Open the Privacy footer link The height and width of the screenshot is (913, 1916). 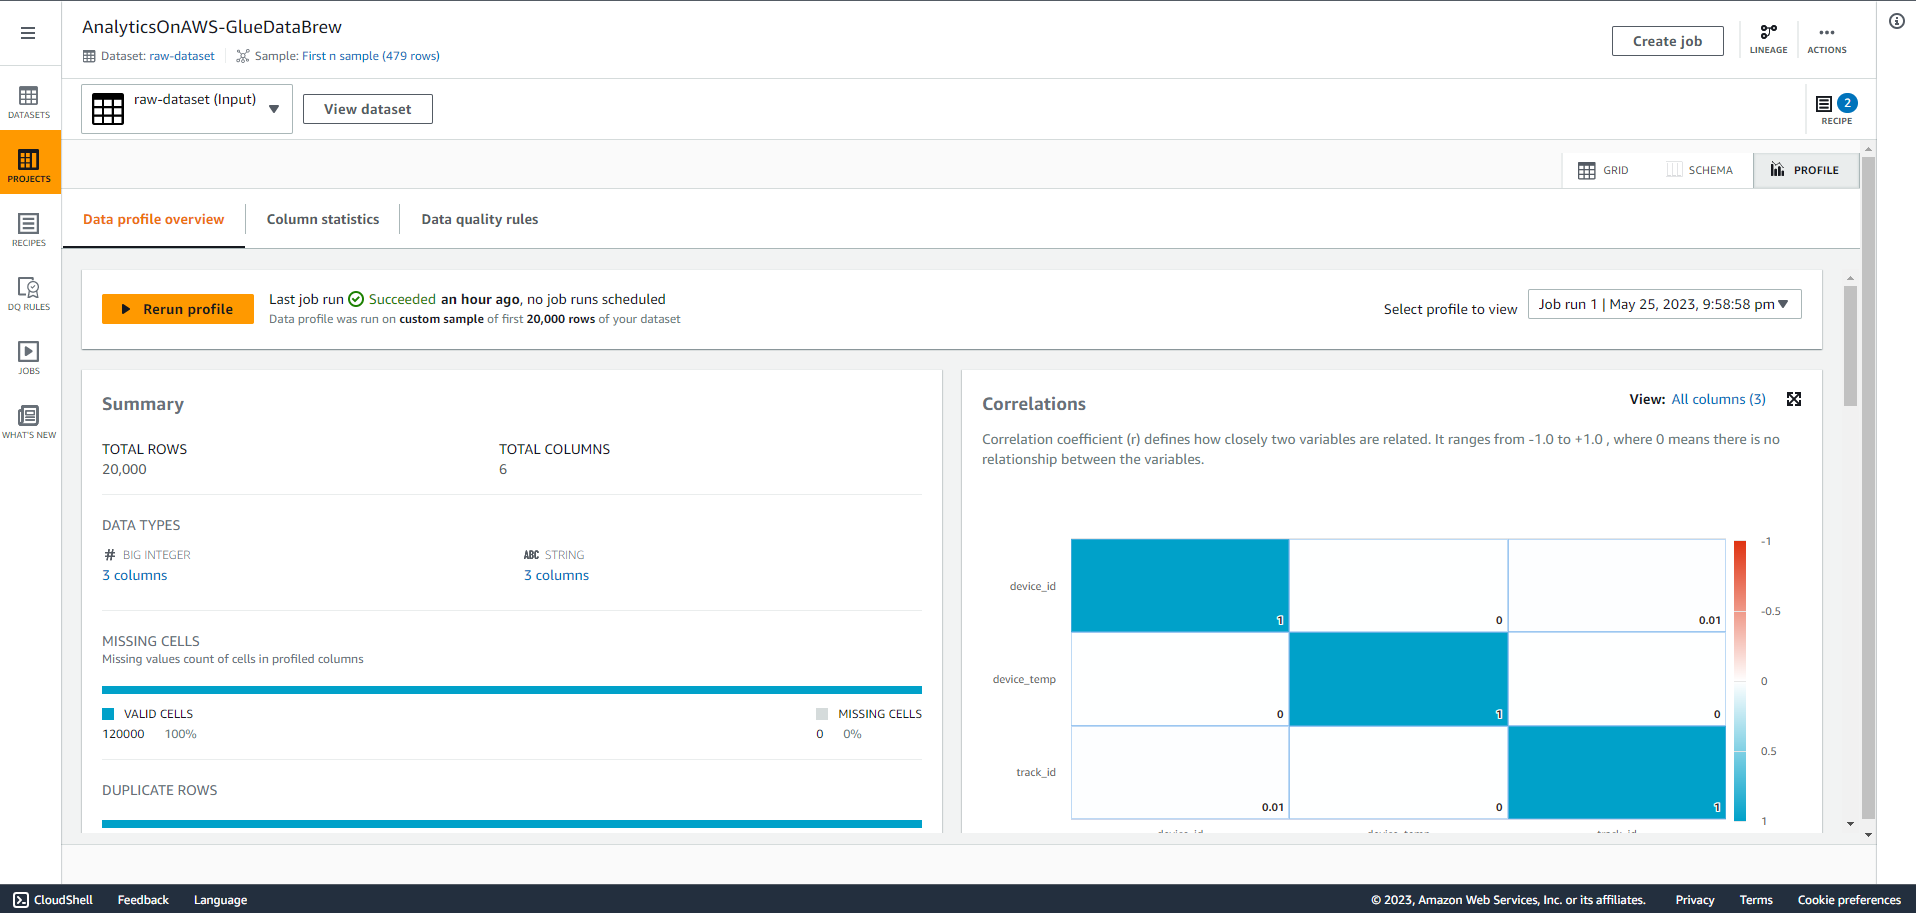coord(1695,900)
